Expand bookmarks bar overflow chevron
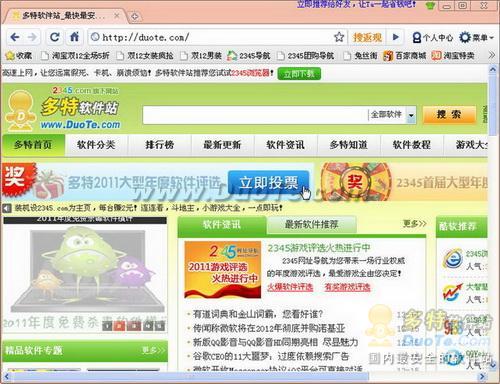Viewport: 500px width, 384px height. (x=491, y=55)
